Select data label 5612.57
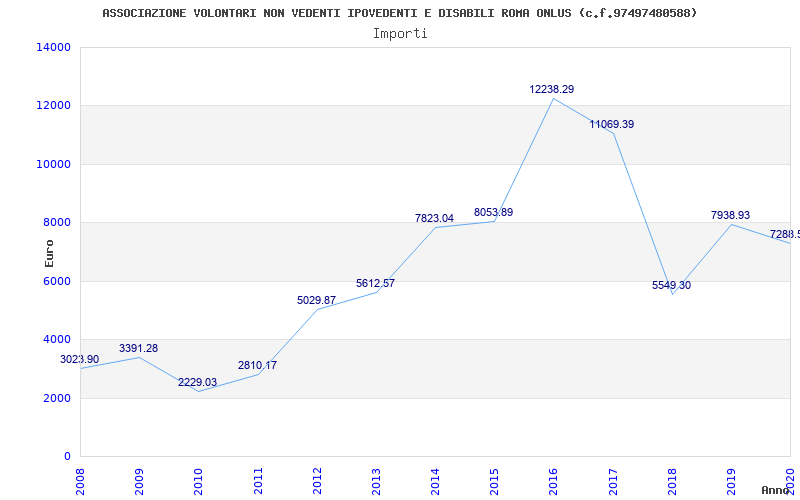This screenshot has height=500, width=800. click(x=376, y=283)
